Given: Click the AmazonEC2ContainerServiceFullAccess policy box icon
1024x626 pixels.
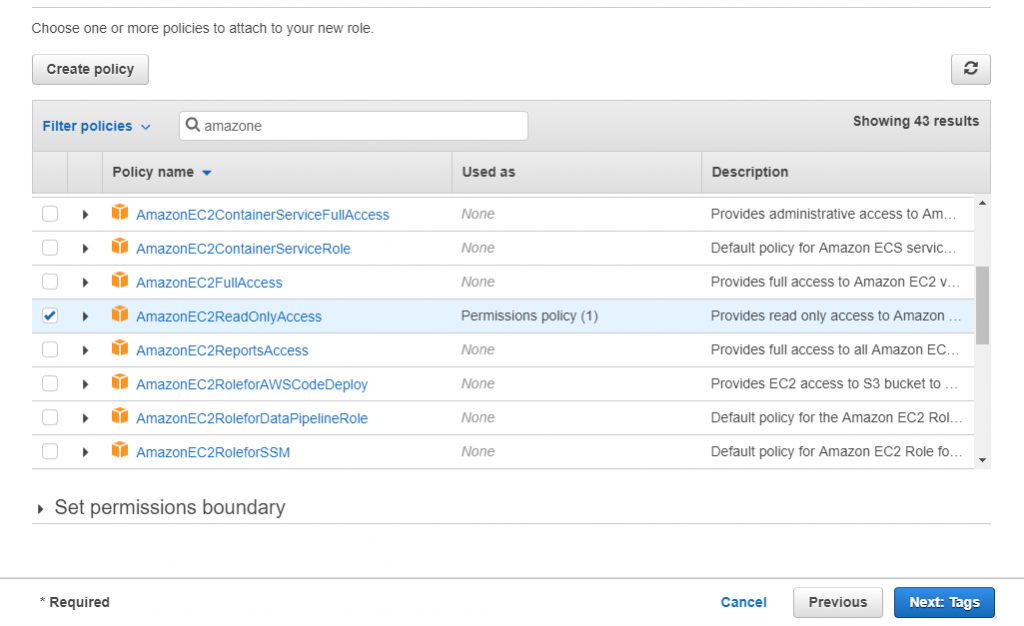Looking at the screenshot, I should coord(120,212).
